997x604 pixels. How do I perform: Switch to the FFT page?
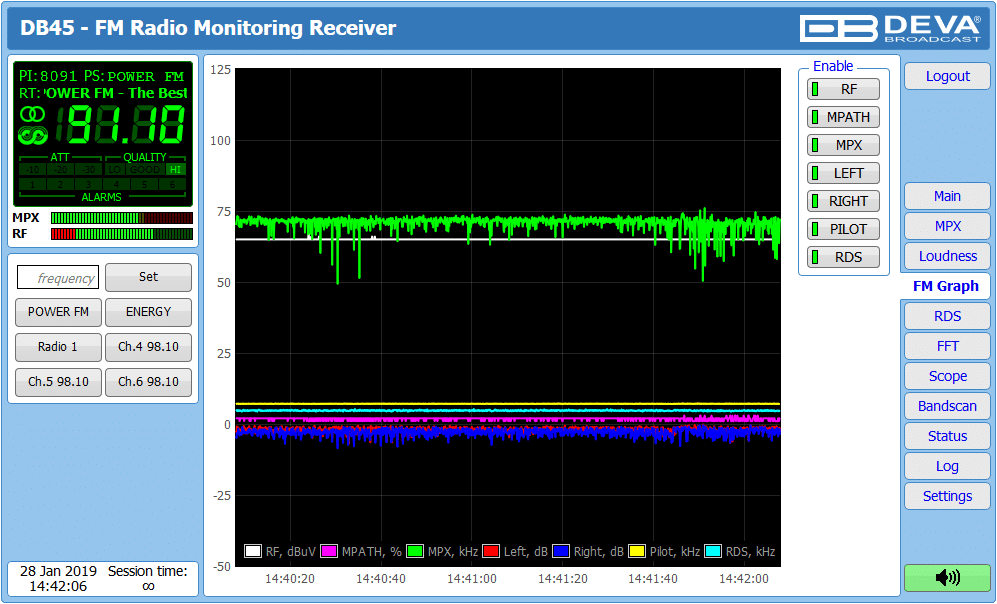pos(947,346)
